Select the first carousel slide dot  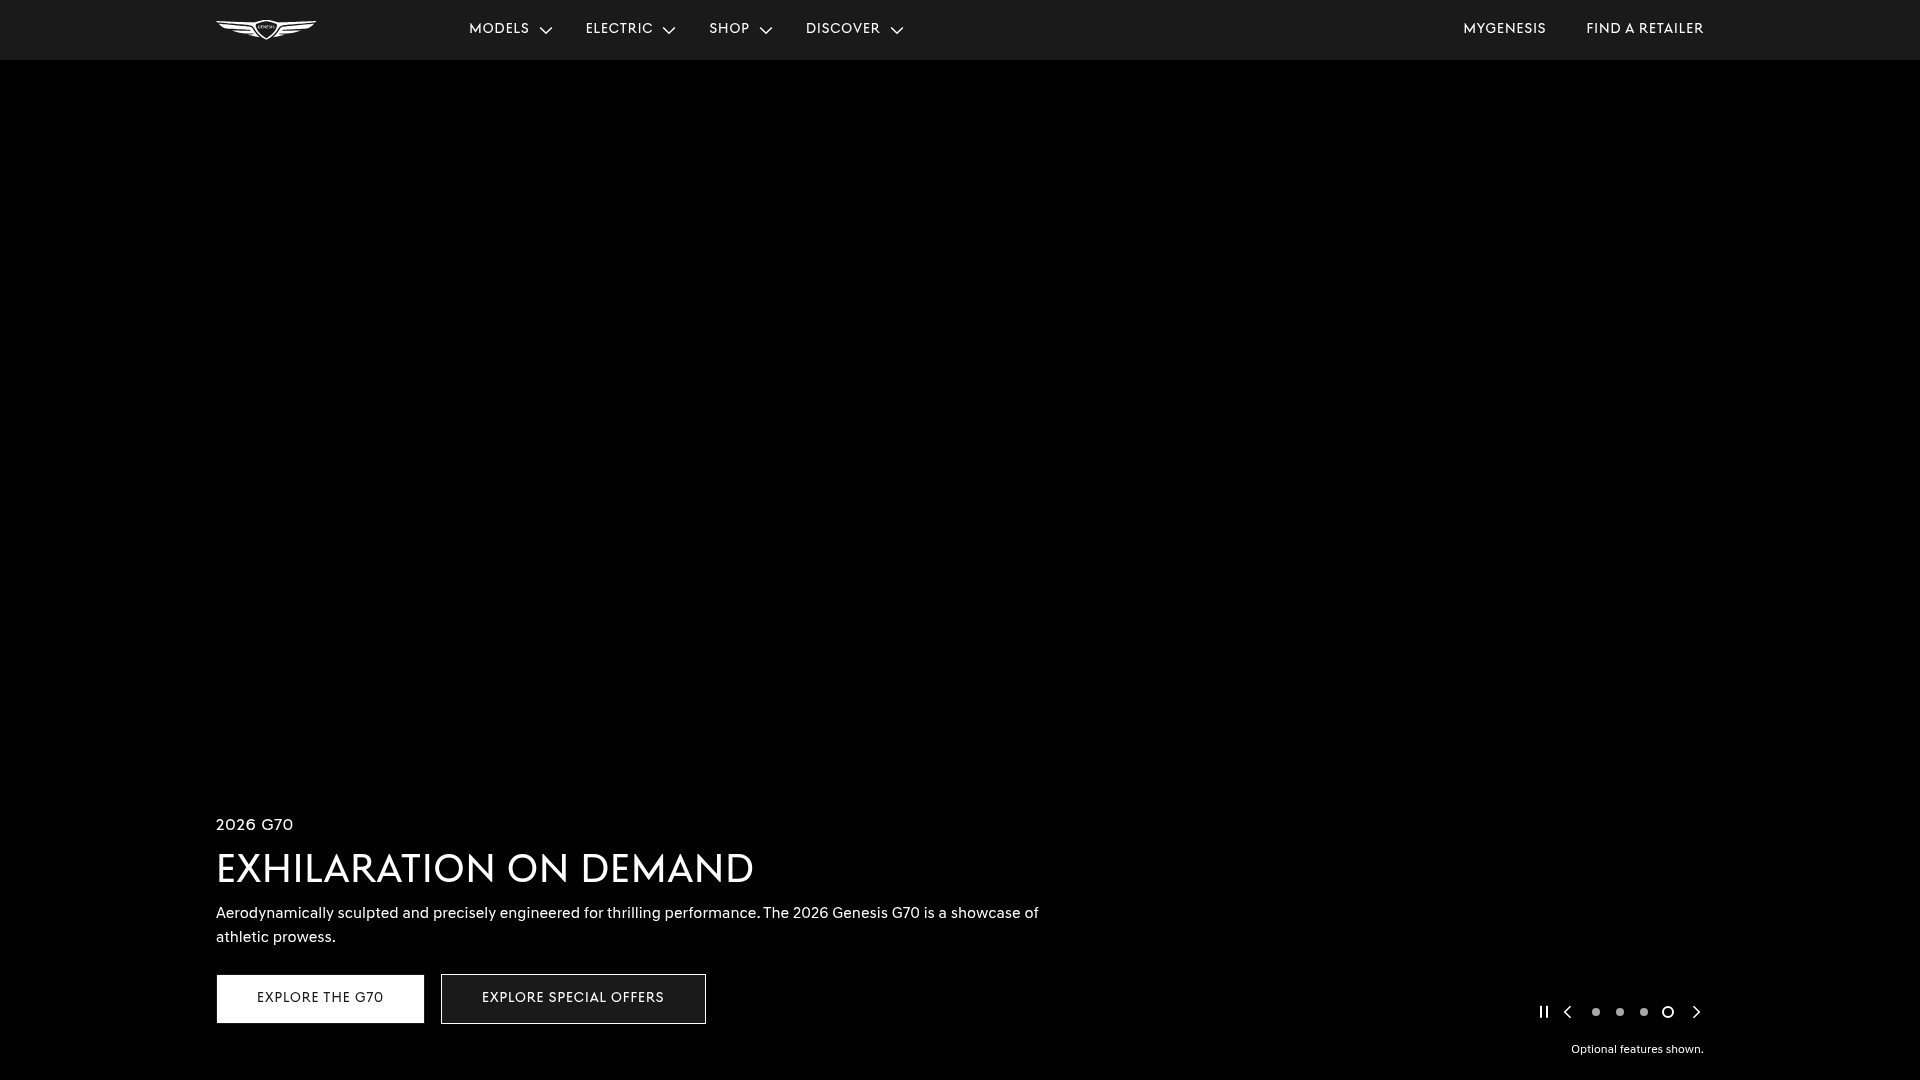tap(1596, 1012)
